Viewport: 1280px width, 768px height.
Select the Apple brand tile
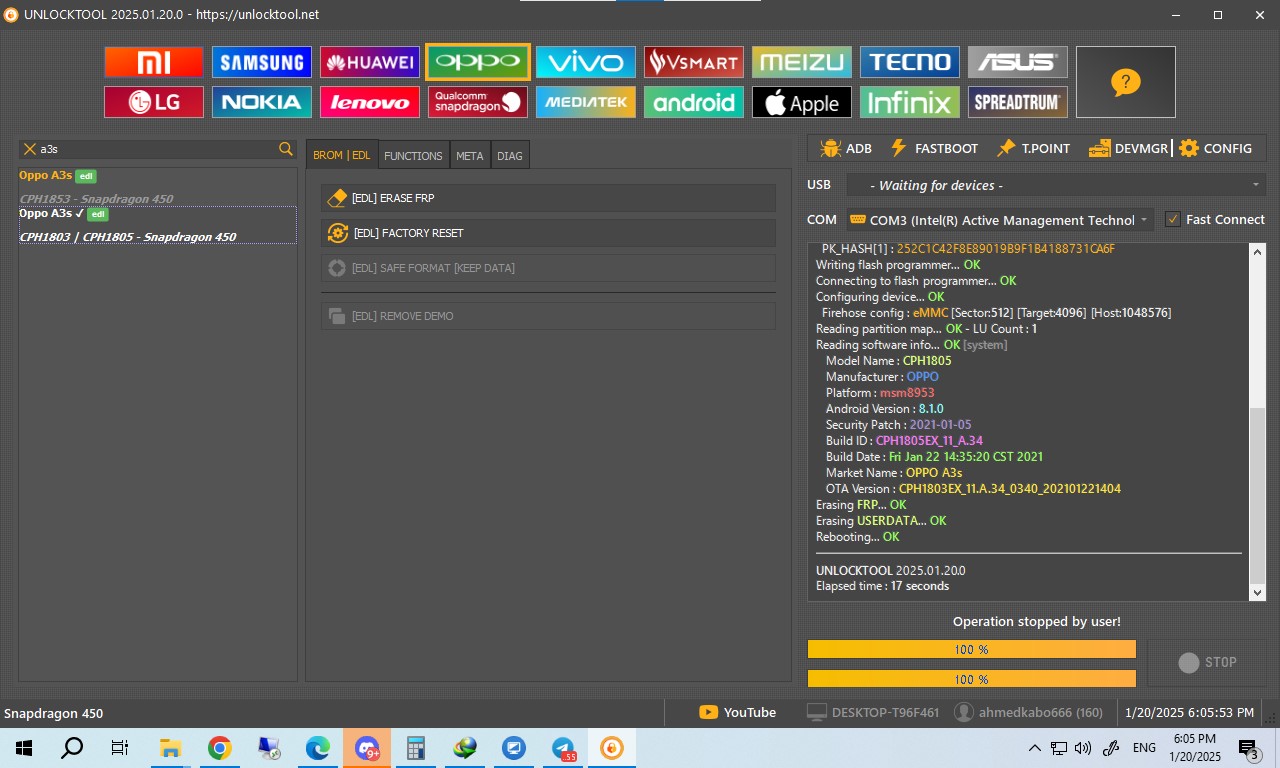(x=802, y=102)
